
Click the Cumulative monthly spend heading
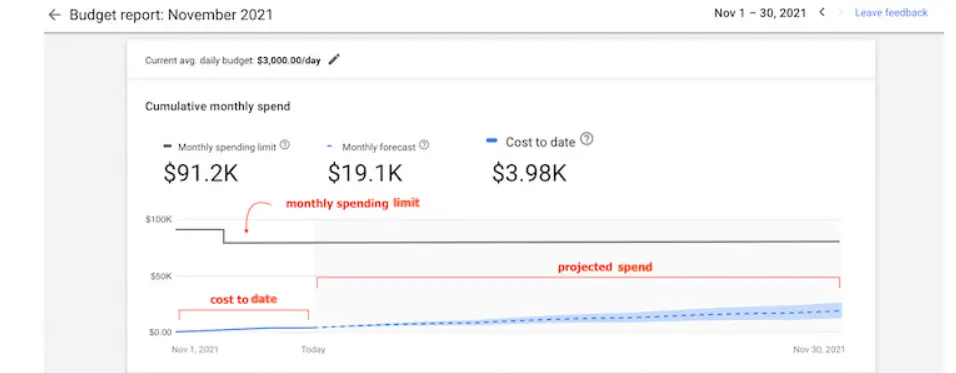(x=218, y=107)
